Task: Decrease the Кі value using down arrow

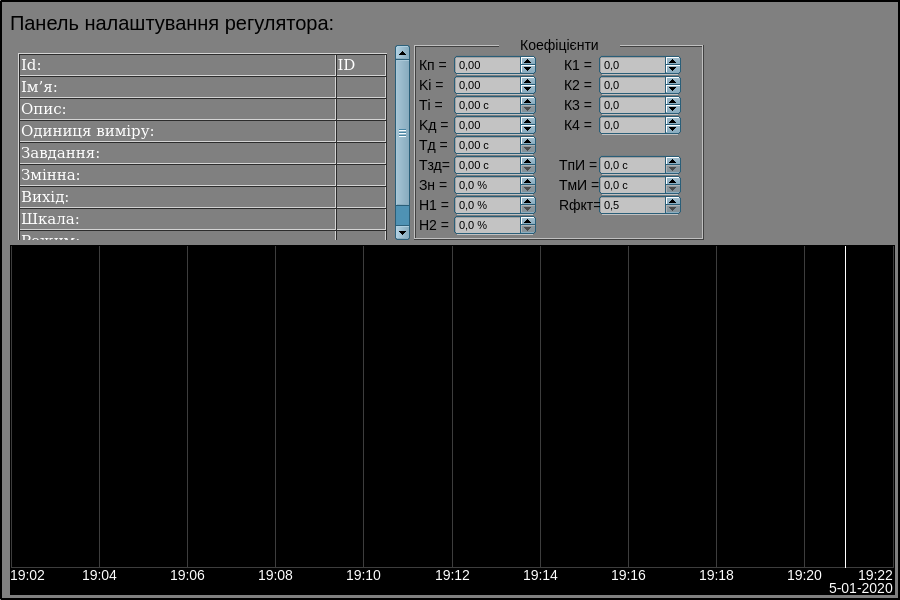Action: tap(528, 89)
